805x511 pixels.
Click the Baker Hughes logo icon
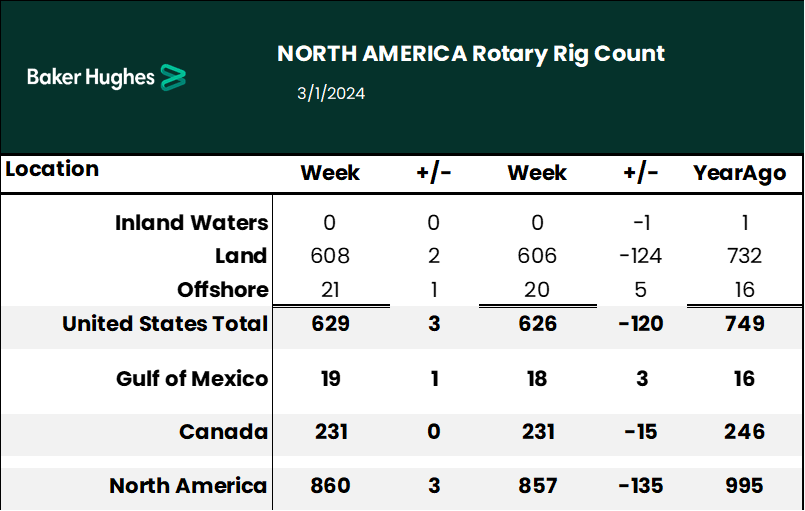[174, 77]
